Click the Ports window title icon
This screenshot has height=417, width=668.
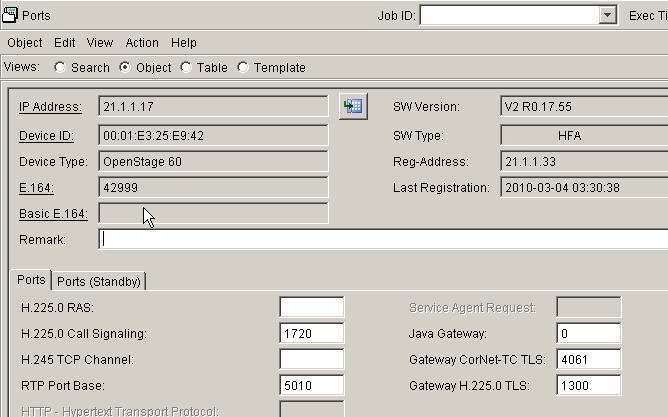click(9, 15)
